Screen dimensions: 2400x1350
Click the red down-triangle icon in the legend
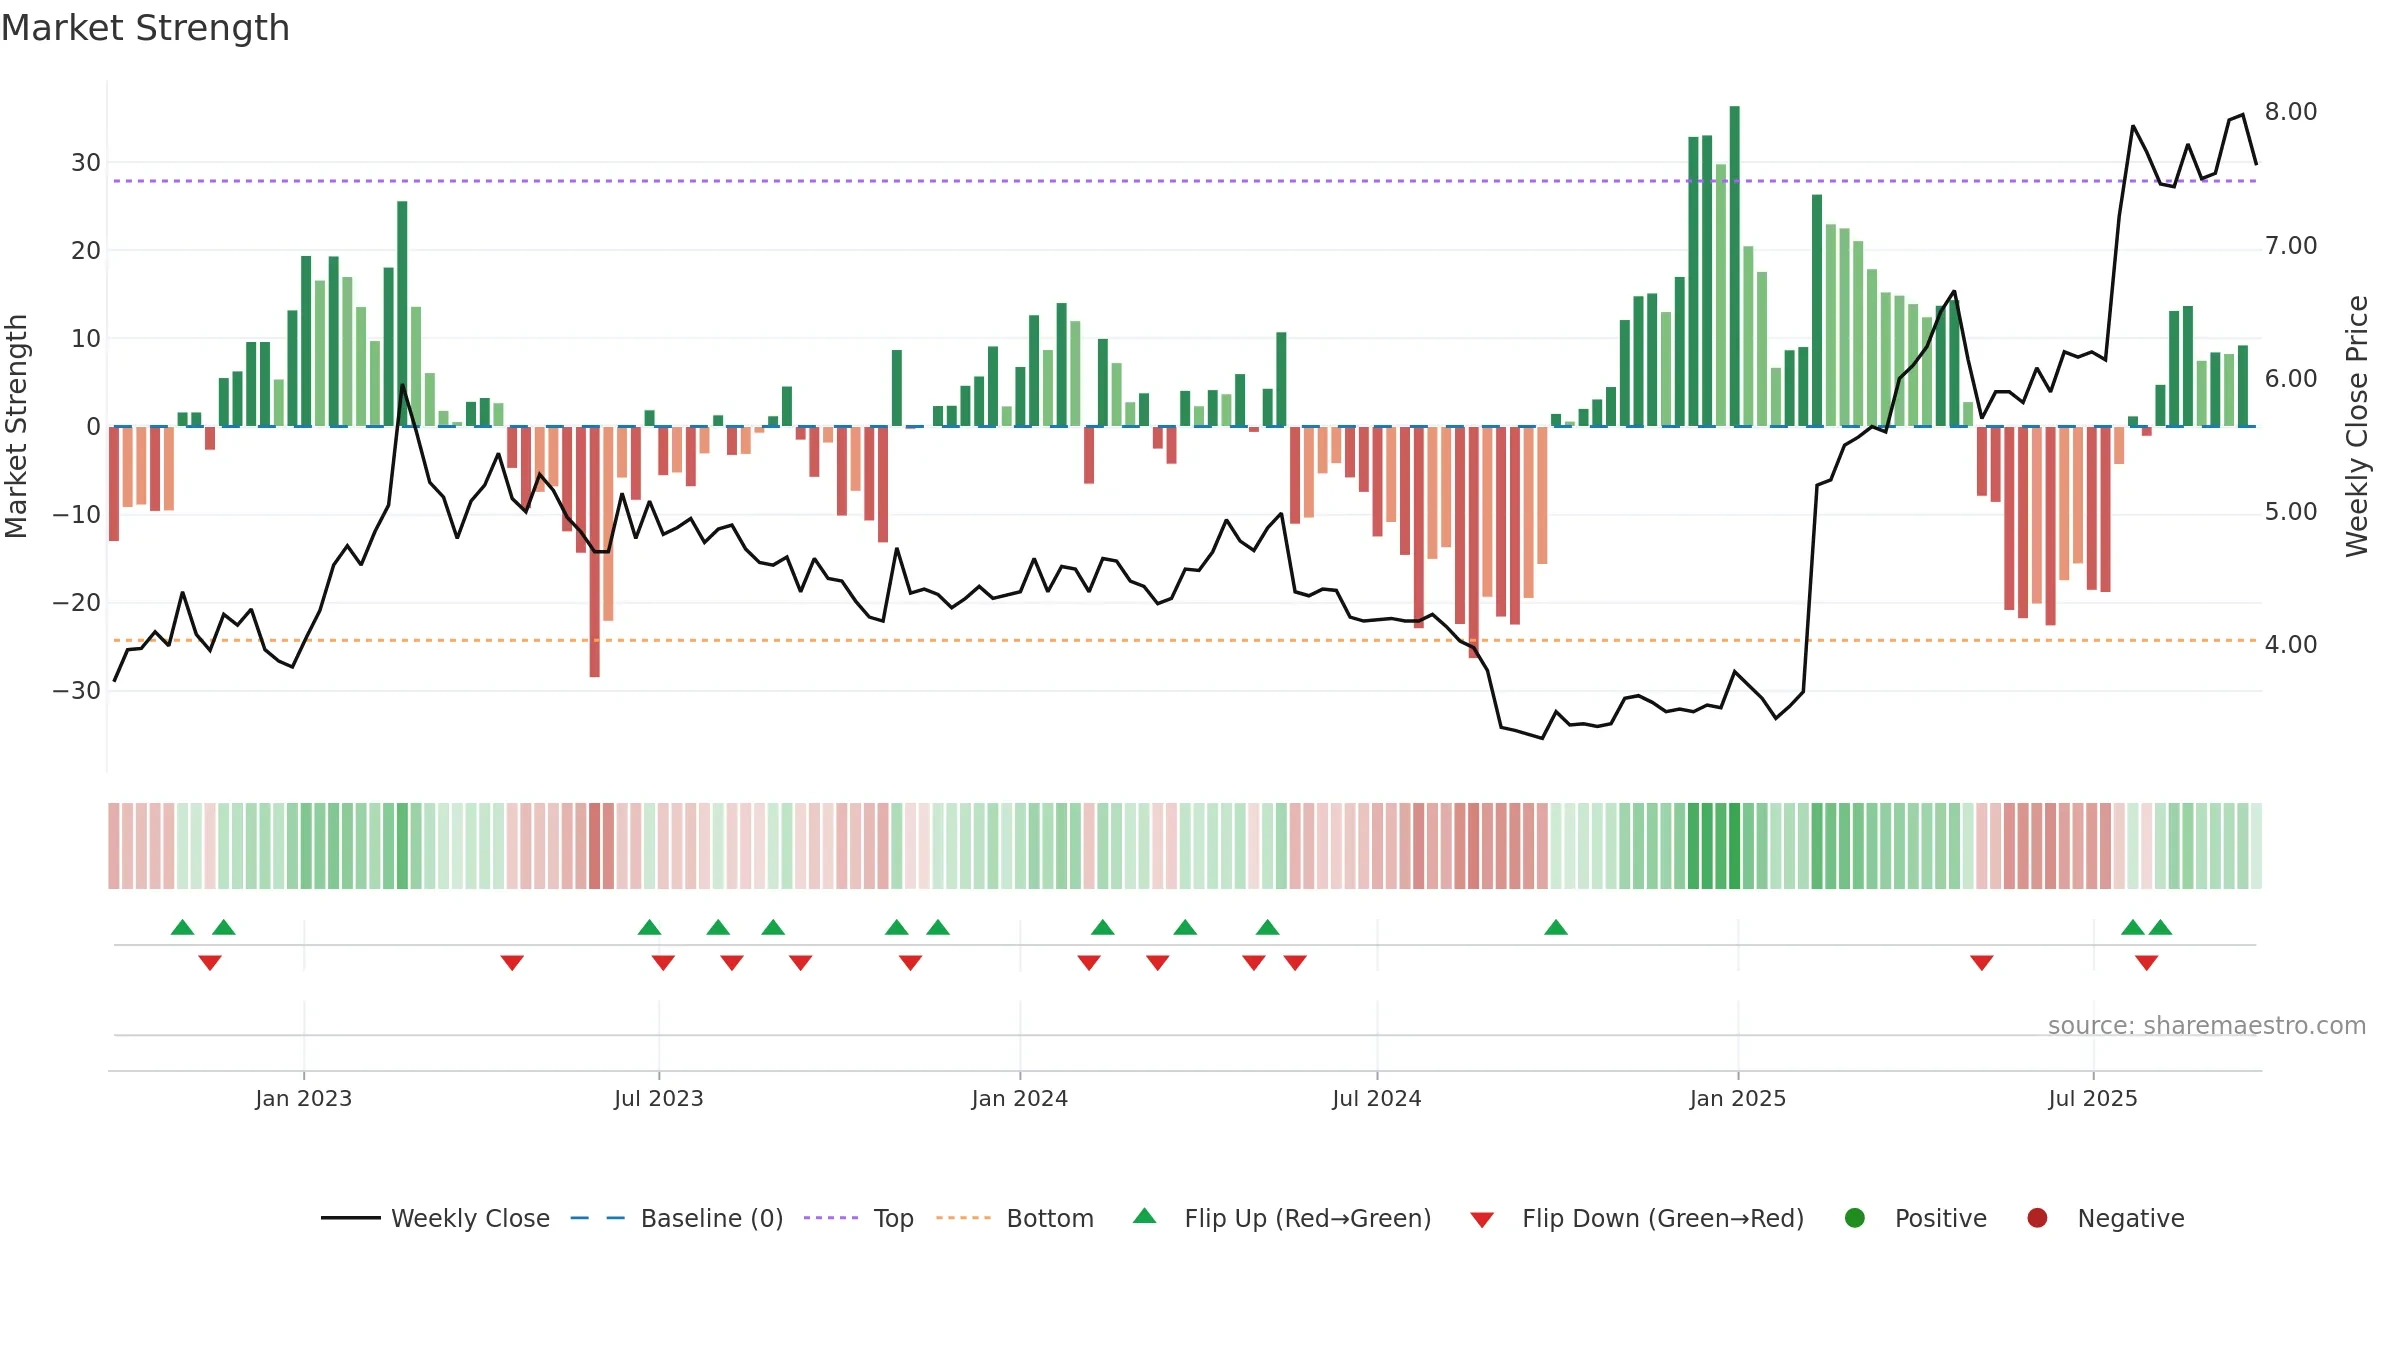point(1482,1219)
